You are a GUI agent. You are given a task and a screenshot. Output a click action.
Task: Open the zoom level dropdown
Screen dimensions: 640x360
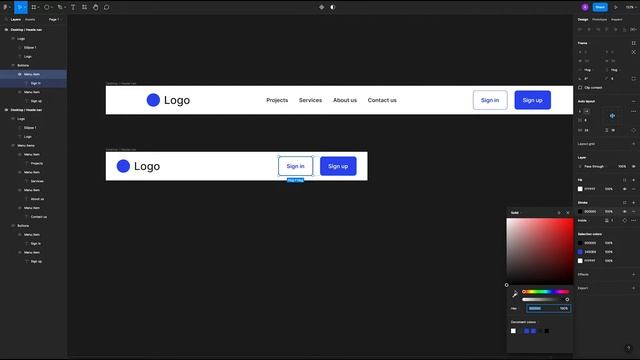(x=630, y=7)
